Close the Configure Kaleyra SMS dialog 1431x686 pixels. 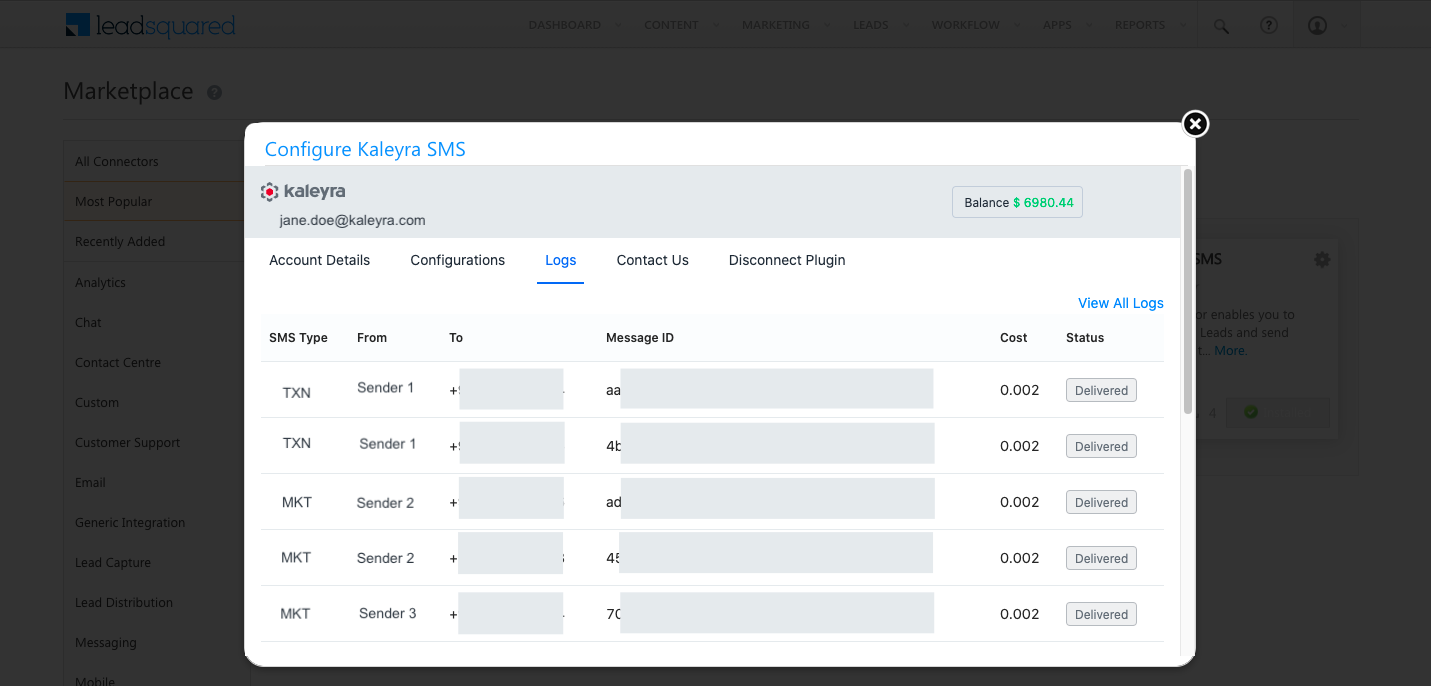[1195, 123]
